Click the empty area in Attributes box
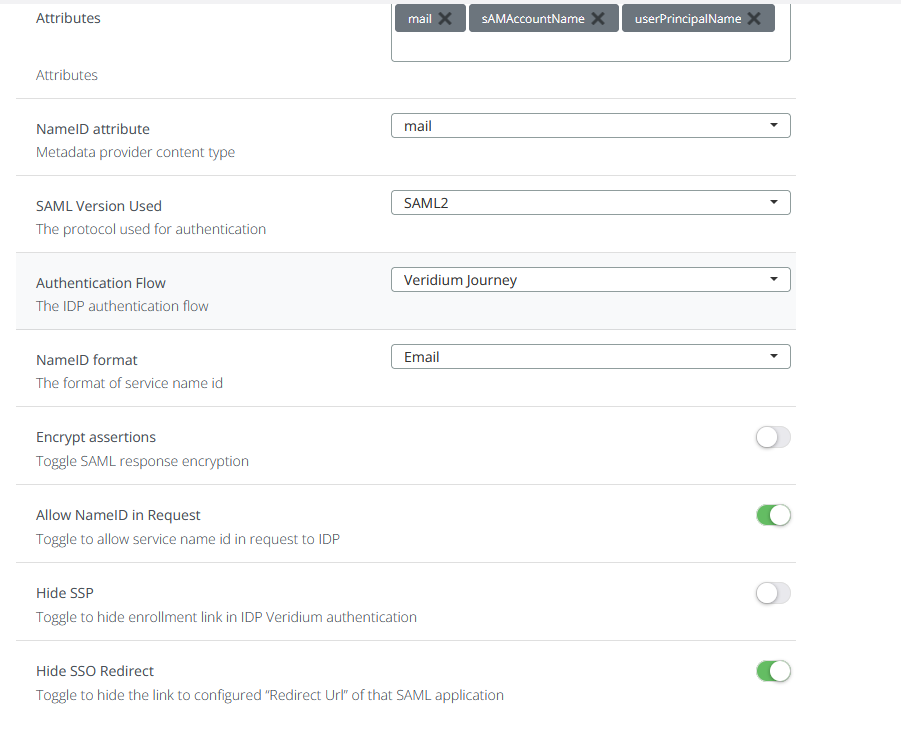The height and width of the screenshot is (734, 901). pyautogui.click(x=590, y=47)
